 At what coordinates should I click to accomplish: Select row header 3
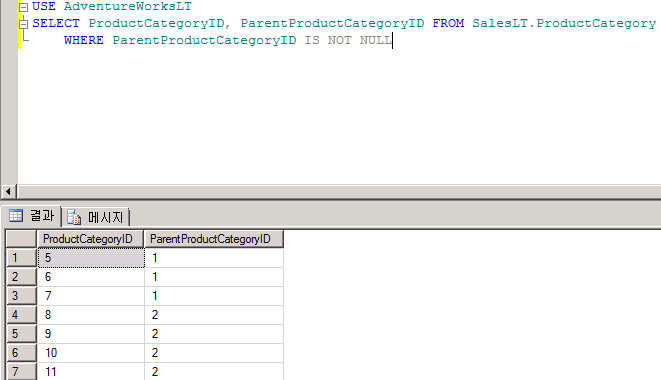point(21,296)
